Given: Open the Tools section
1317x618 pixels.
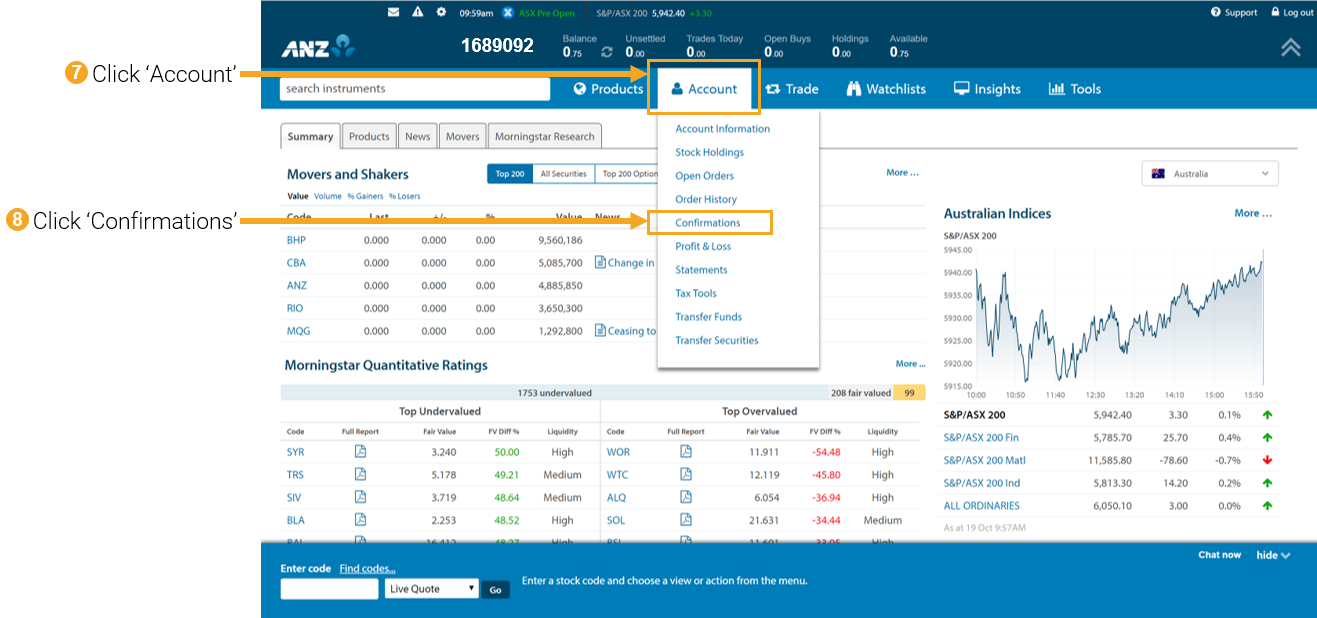Looking at the screenshot, I should coord(1074,88).
